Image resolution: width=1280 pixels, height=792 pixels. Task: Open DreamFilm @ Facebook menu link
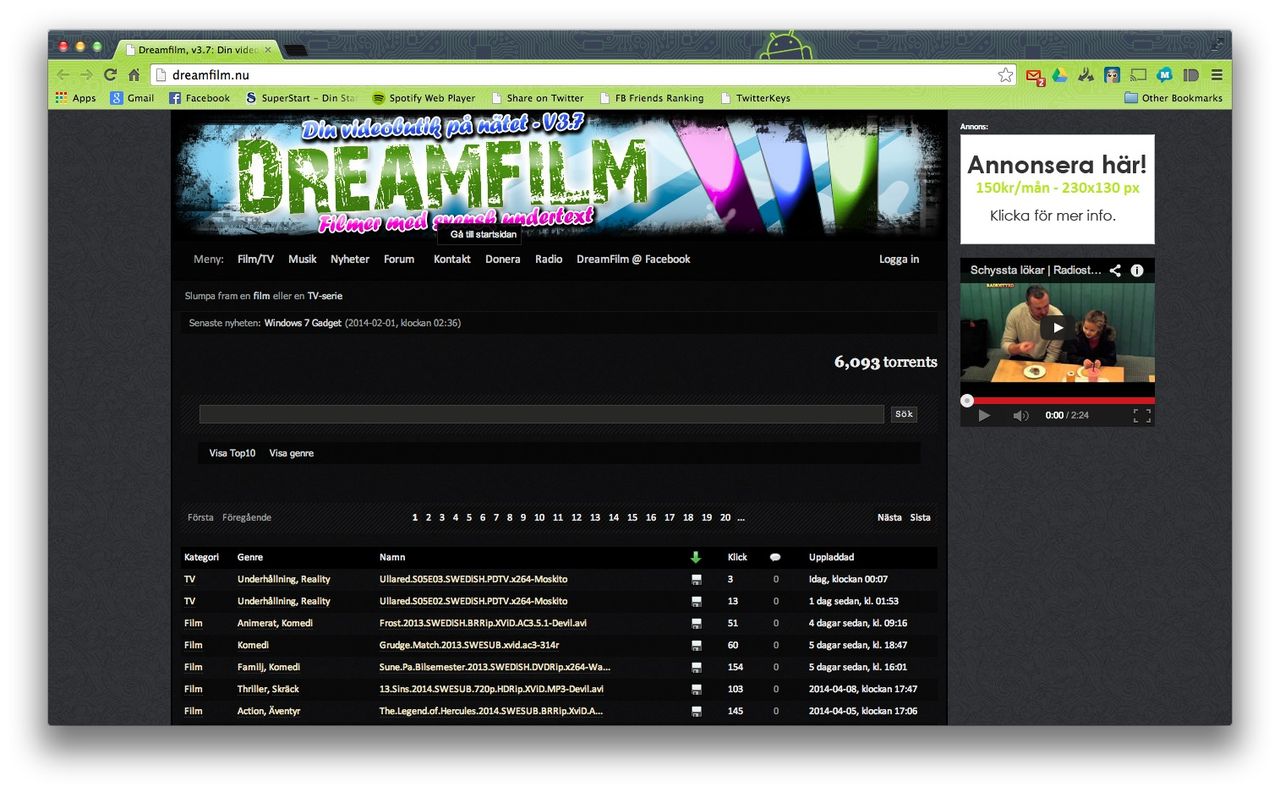click(633, 259)
